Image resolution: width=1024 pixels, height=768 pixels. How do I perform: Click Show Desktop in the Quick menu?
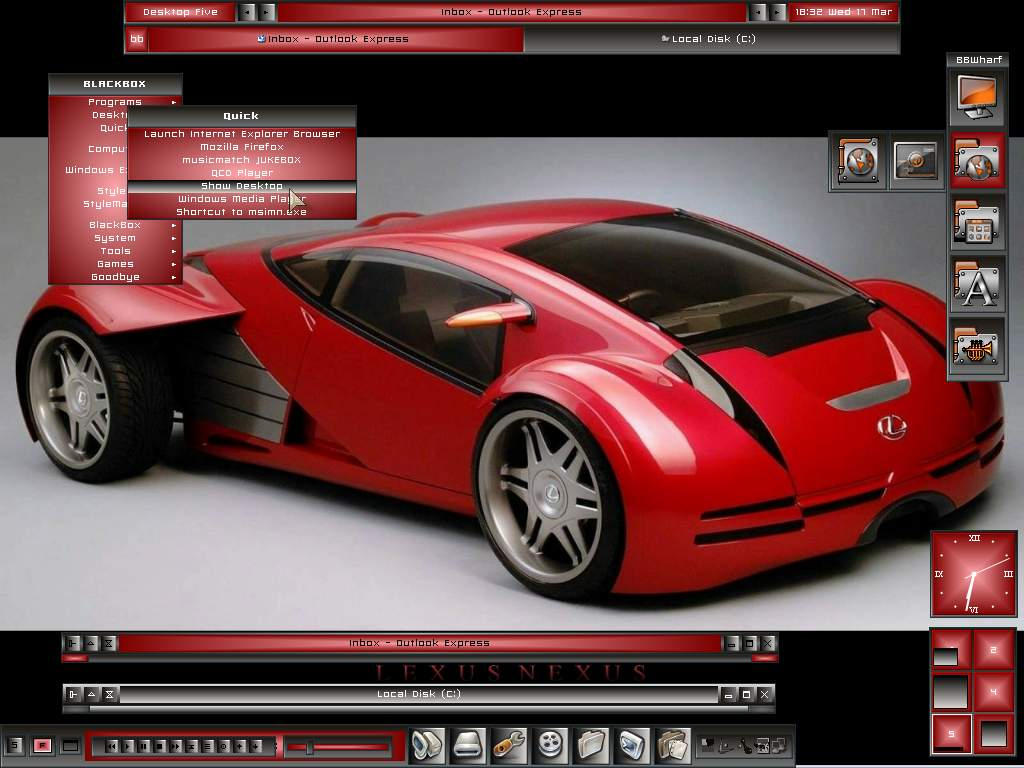[241, 185]
